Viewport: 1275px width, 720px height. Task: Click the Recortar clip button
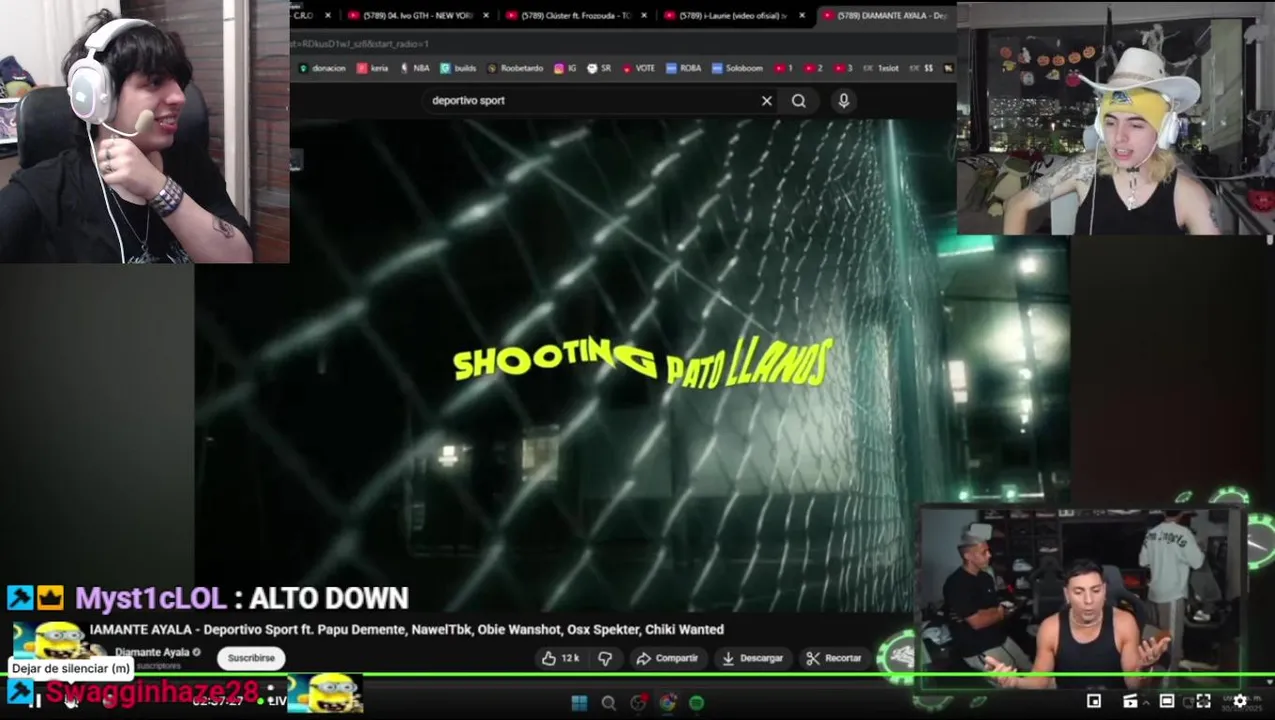[834, 658]
